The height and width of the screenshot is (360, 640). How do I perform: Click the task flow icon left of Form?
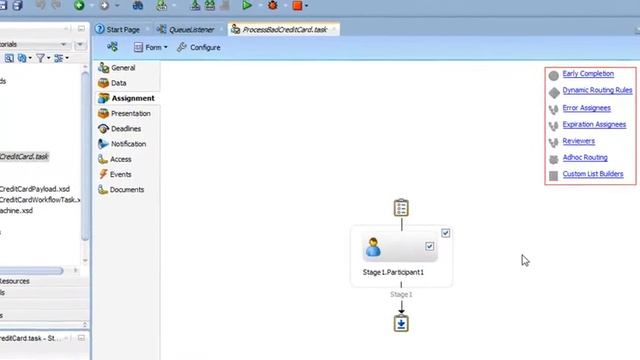(112, 47)
